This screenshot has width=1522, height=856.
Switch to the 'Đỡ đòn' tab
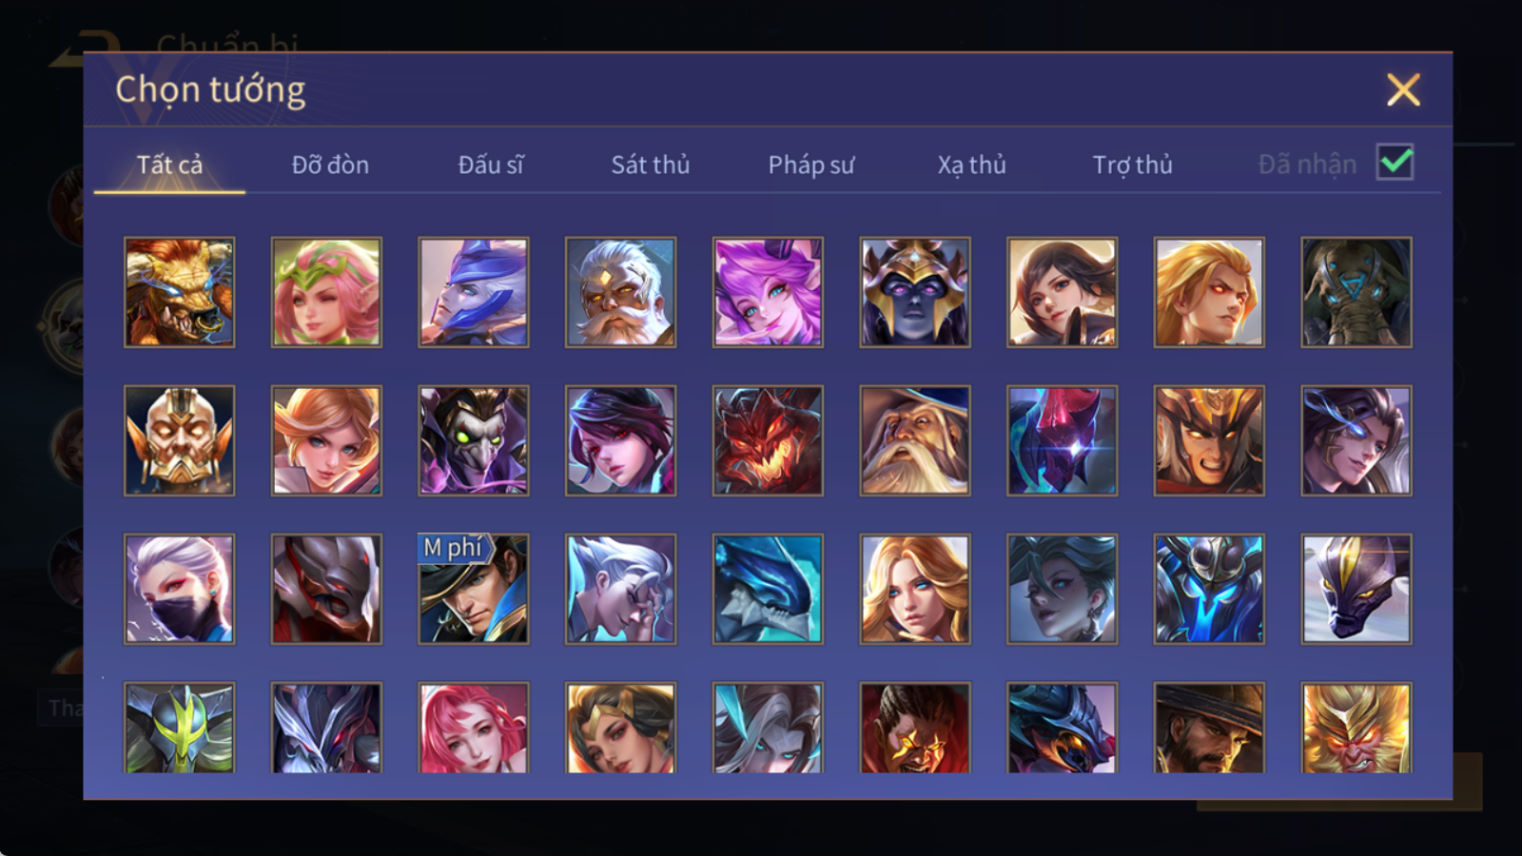330,165
